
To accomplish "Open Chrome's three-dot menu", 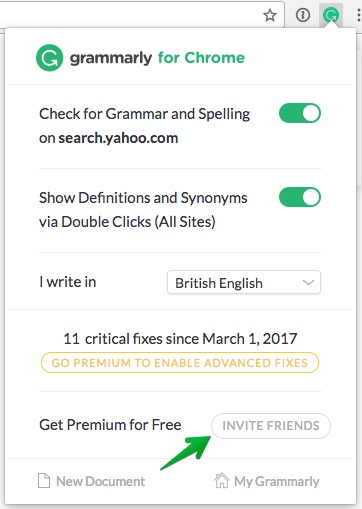I will 358,15.
